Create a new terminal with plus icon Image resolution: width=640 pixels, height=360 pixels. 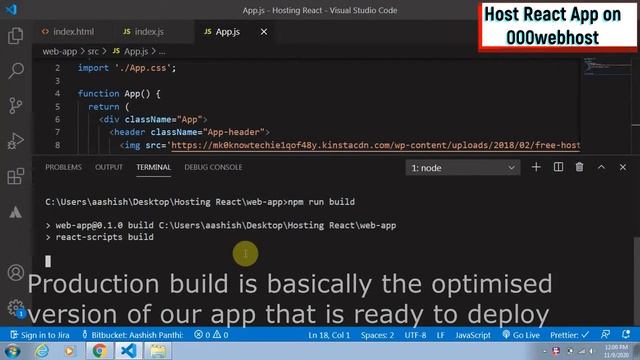(536, 167)
